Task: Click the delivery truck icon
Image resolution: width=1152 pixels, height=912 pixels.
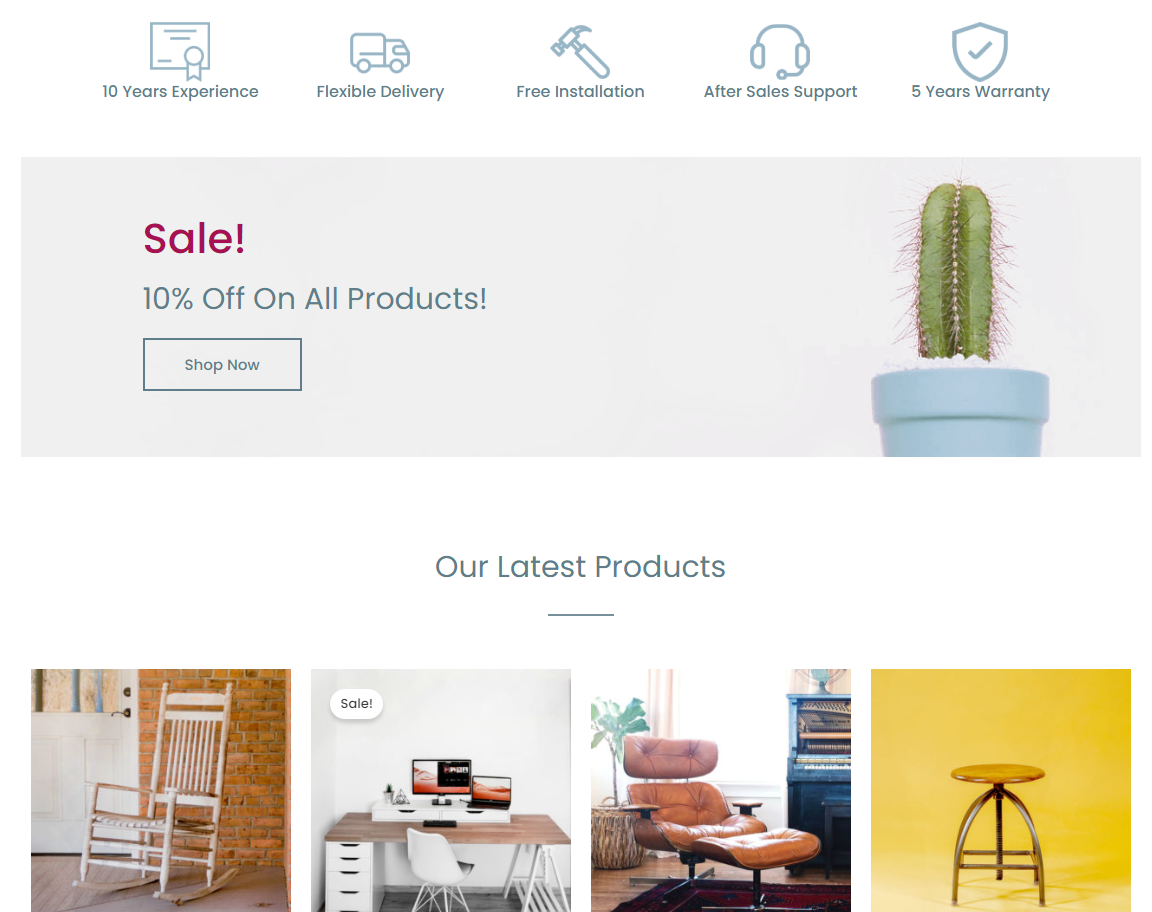Action: coord(380,53)
